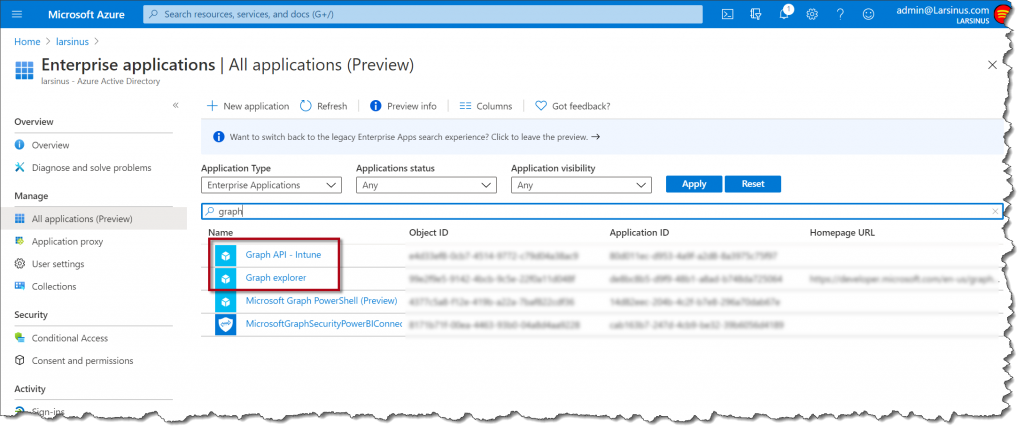Click the Homepage URL column header

point(842,232)
